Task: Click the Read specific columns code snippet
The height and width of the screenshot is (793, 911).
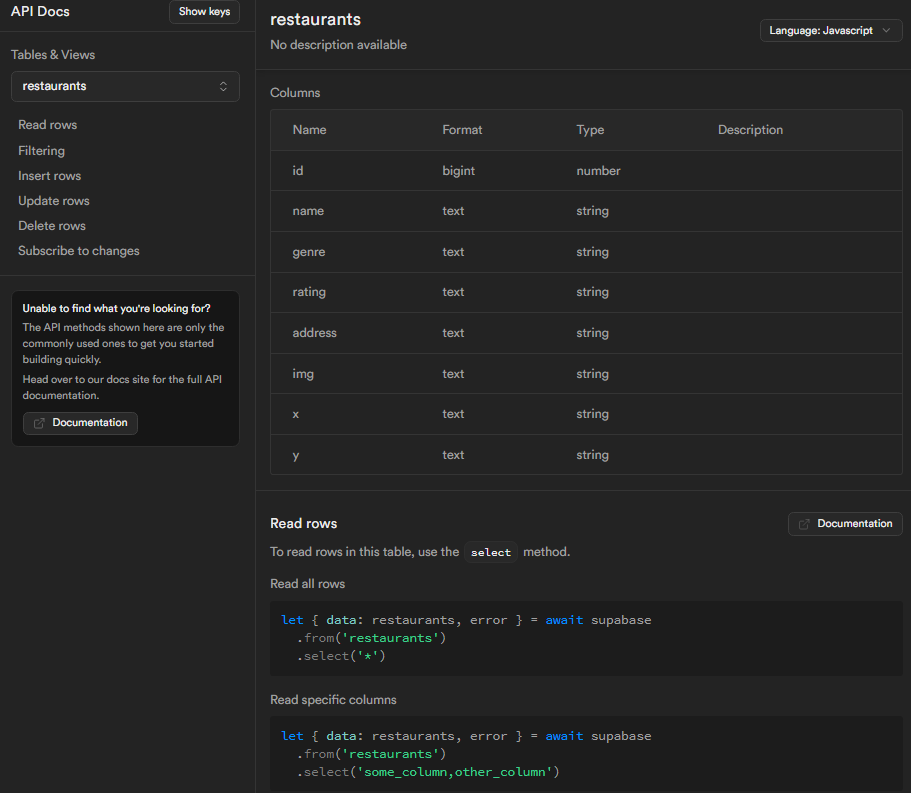Action: [x=585, y=754]
